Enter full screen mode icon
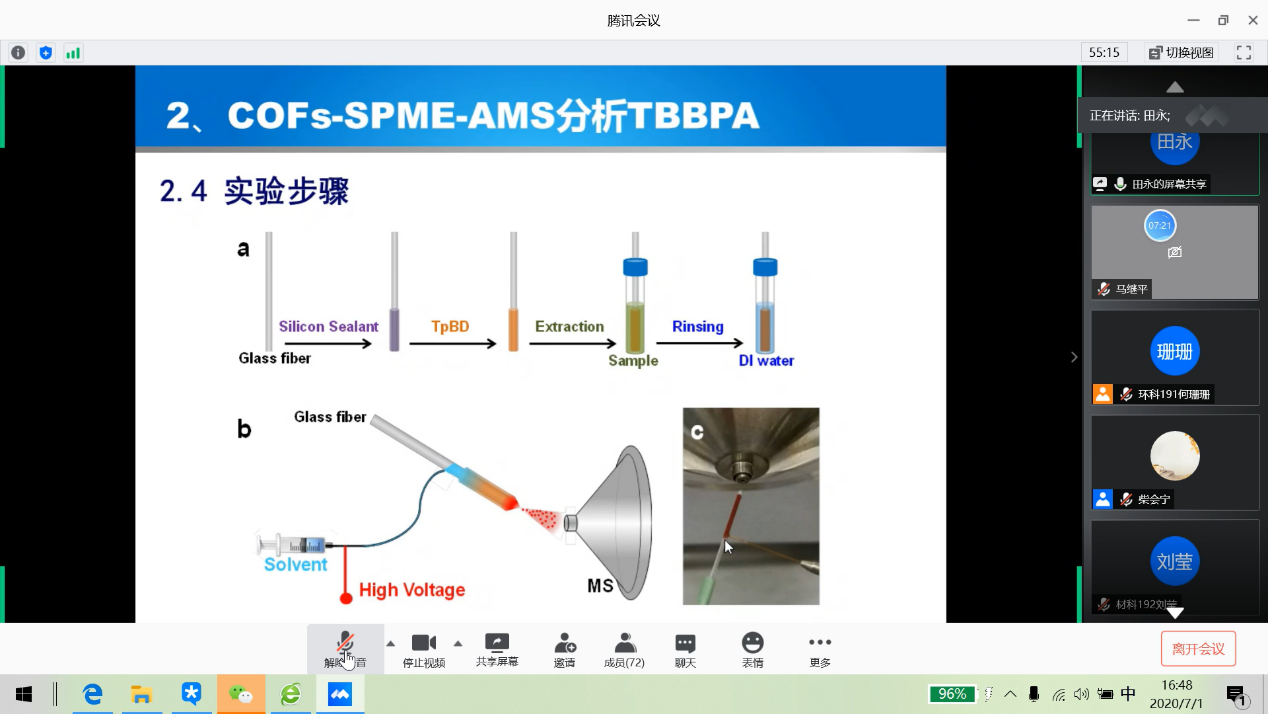1268x714 pixels. tap(1244, 53)
